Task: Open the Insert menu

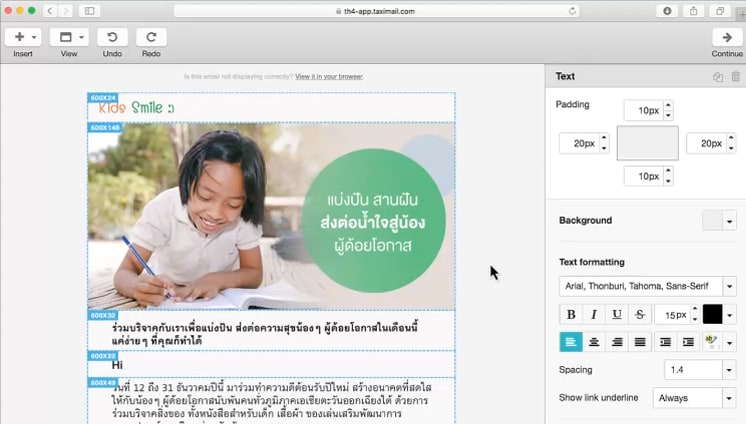Action: click(23, 37)
